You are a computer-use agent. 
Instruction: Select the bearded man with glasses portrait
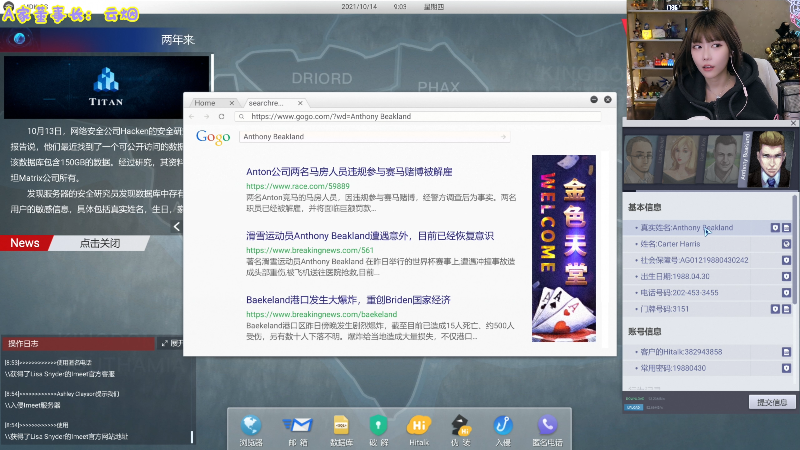[x=640, y=160]
